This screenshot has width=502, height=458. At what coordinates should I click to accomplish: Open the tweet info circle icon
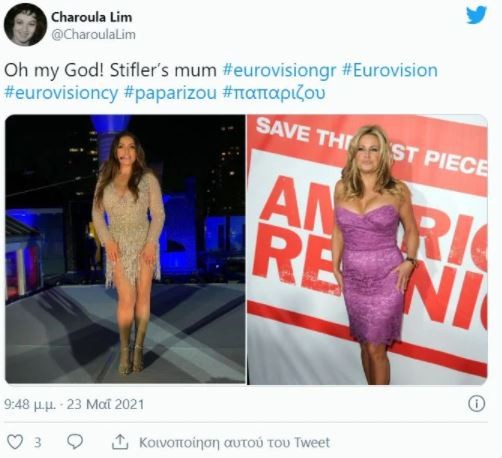477,404
